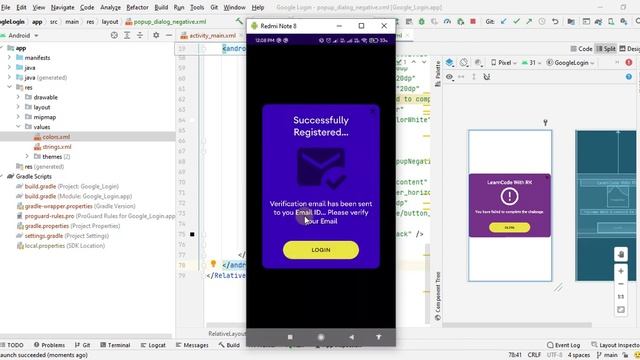This screenshot has width=640, height=360.
Task: Expand the drawable folder
Action: (x=18, y=97)
